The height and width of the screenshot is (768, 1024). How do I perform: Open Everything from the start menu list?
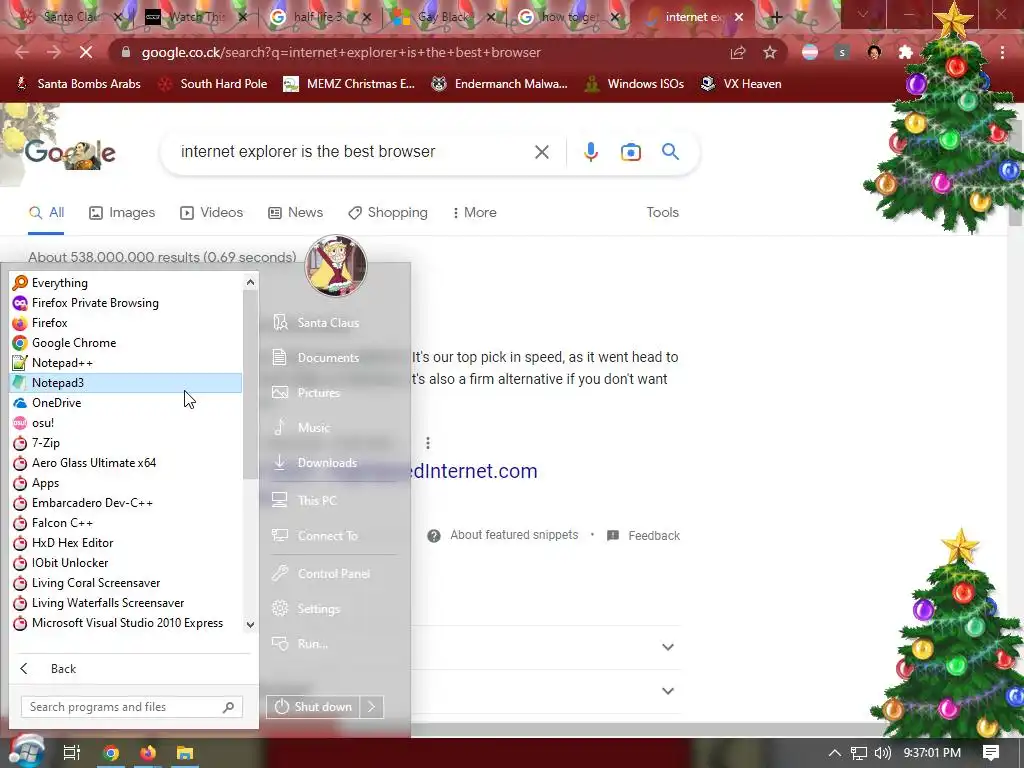pyautogui.click(x=125, y=283)
